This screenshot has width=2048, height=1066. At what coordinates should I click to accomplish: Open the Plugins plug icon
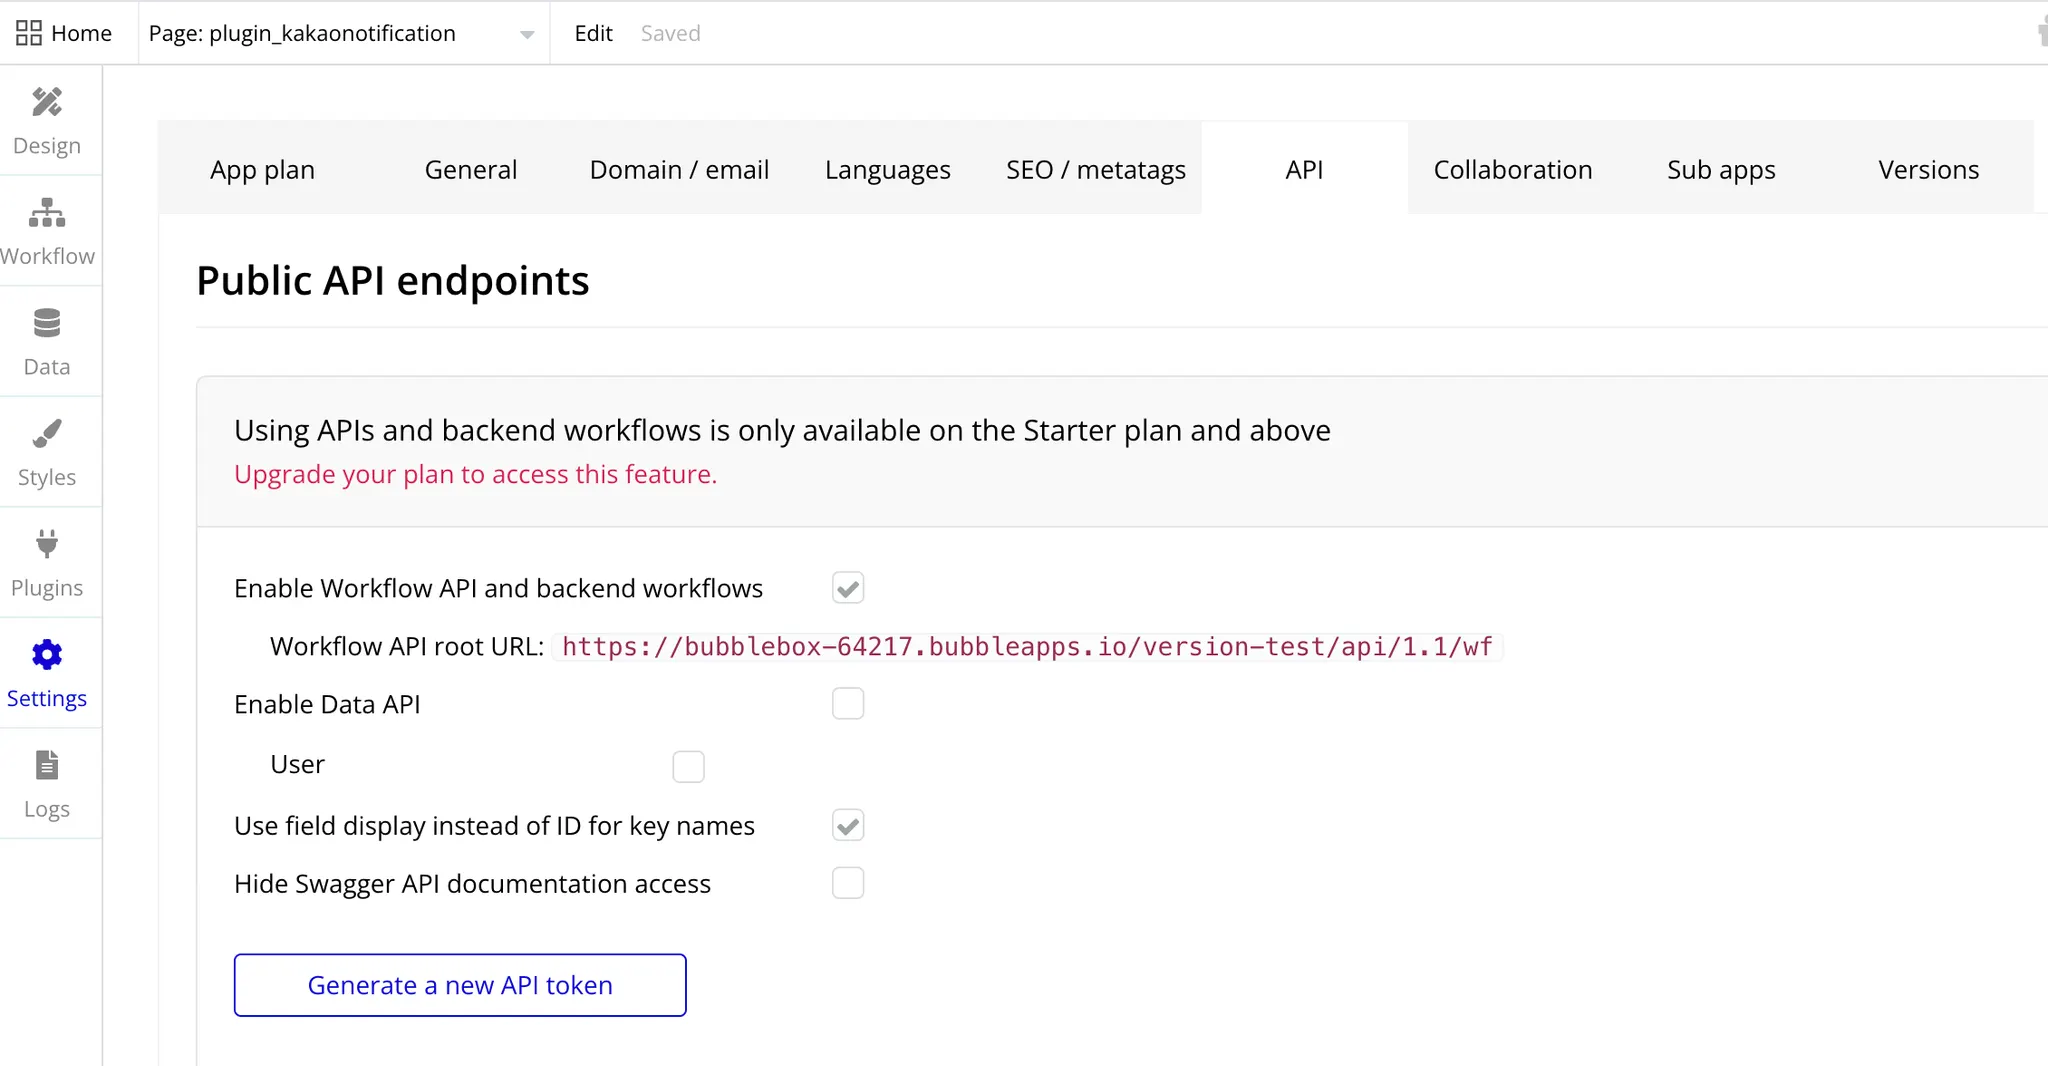47,544
